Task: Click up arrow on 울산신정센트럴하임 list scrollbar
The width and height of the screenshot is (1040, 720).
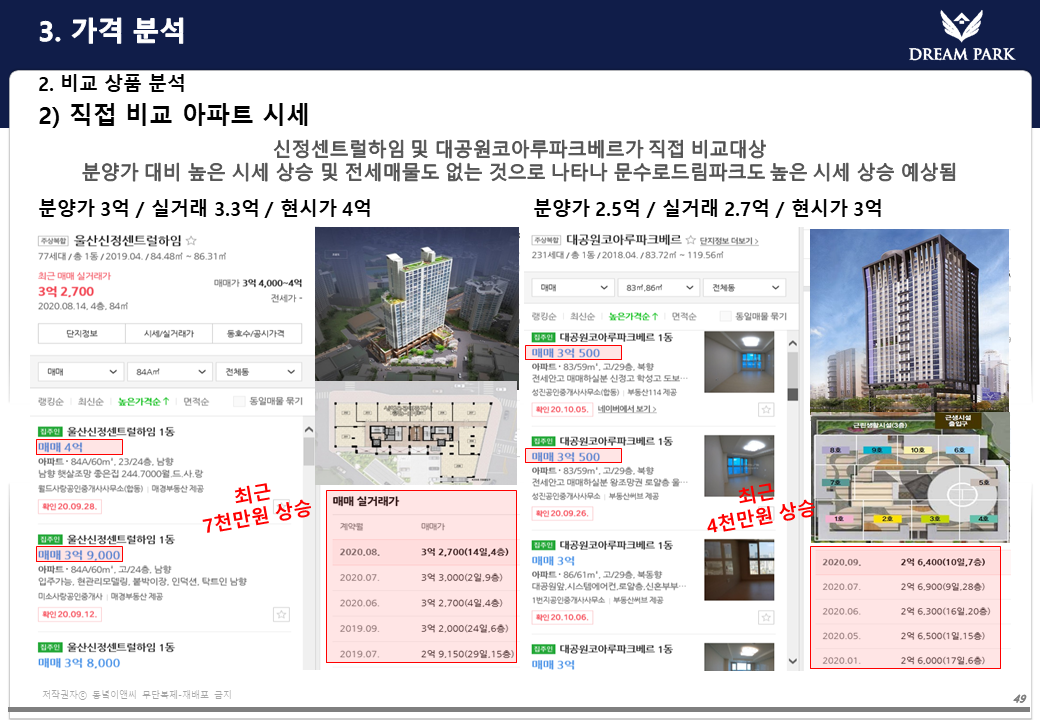Action: pyautogui.click(x=308, y=430)
